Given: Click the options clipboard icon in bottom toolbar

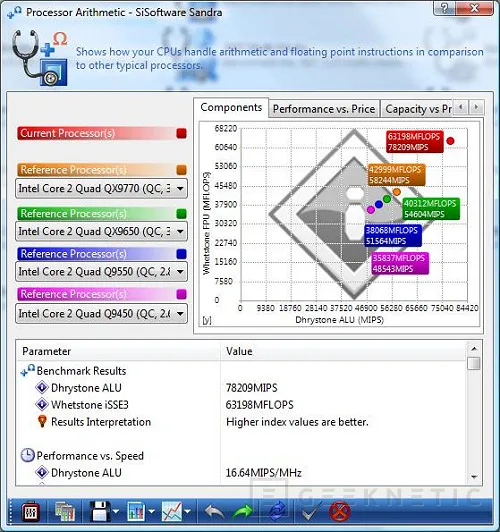Looking at the screenshot, I should pyautogui.click(x=31, y=511).
